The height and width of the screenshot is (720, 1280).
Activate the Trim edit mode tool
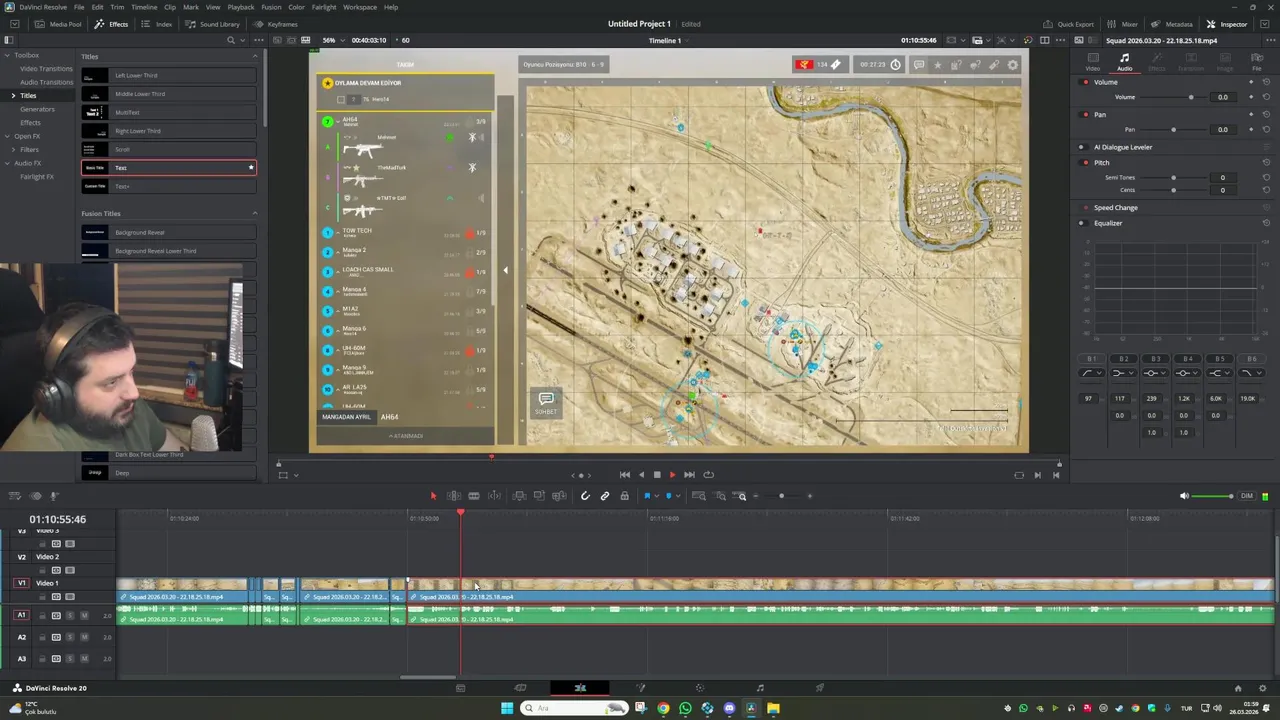click(x=453, y=496)
